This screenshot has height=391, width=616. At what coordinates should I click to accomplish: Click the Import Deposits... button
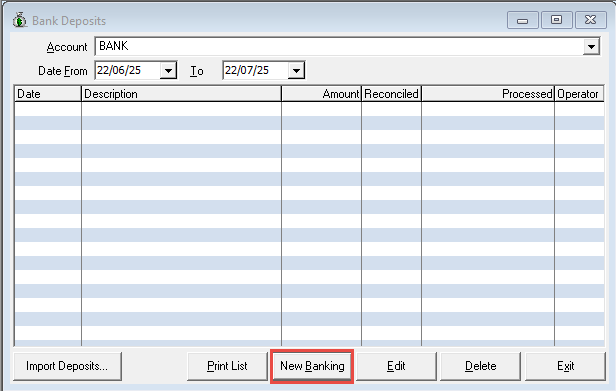point(68,366)
